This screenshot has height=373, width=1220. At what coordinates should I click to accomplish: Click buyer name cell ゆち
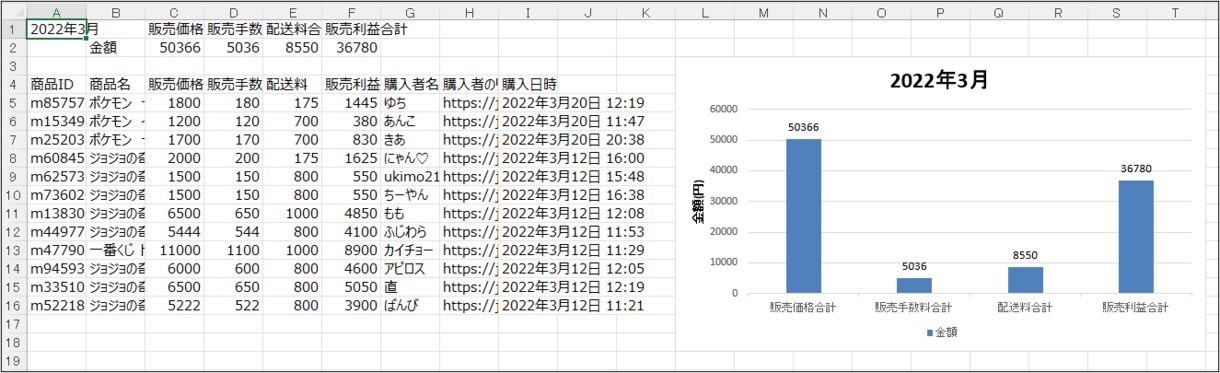410,102
